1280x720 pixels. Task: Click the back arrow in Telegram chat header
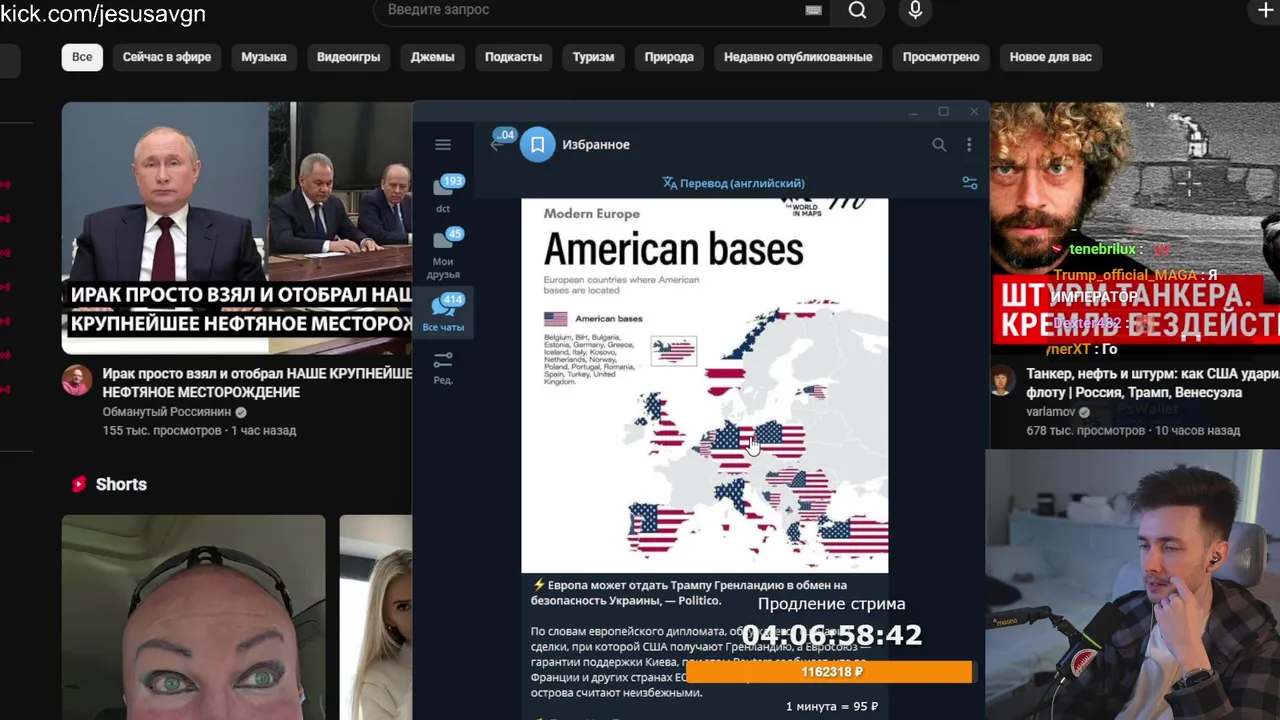[496, 145]
